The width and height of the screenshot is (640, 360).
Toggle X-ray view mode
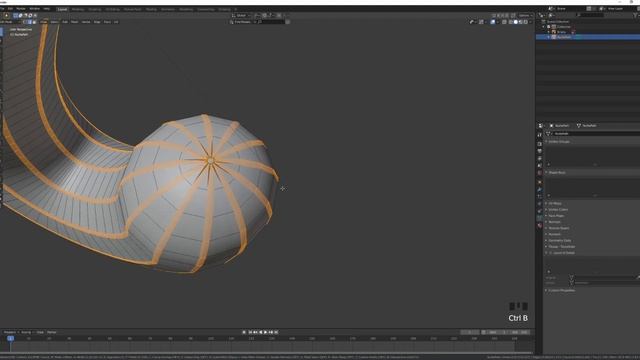(504, 22)
